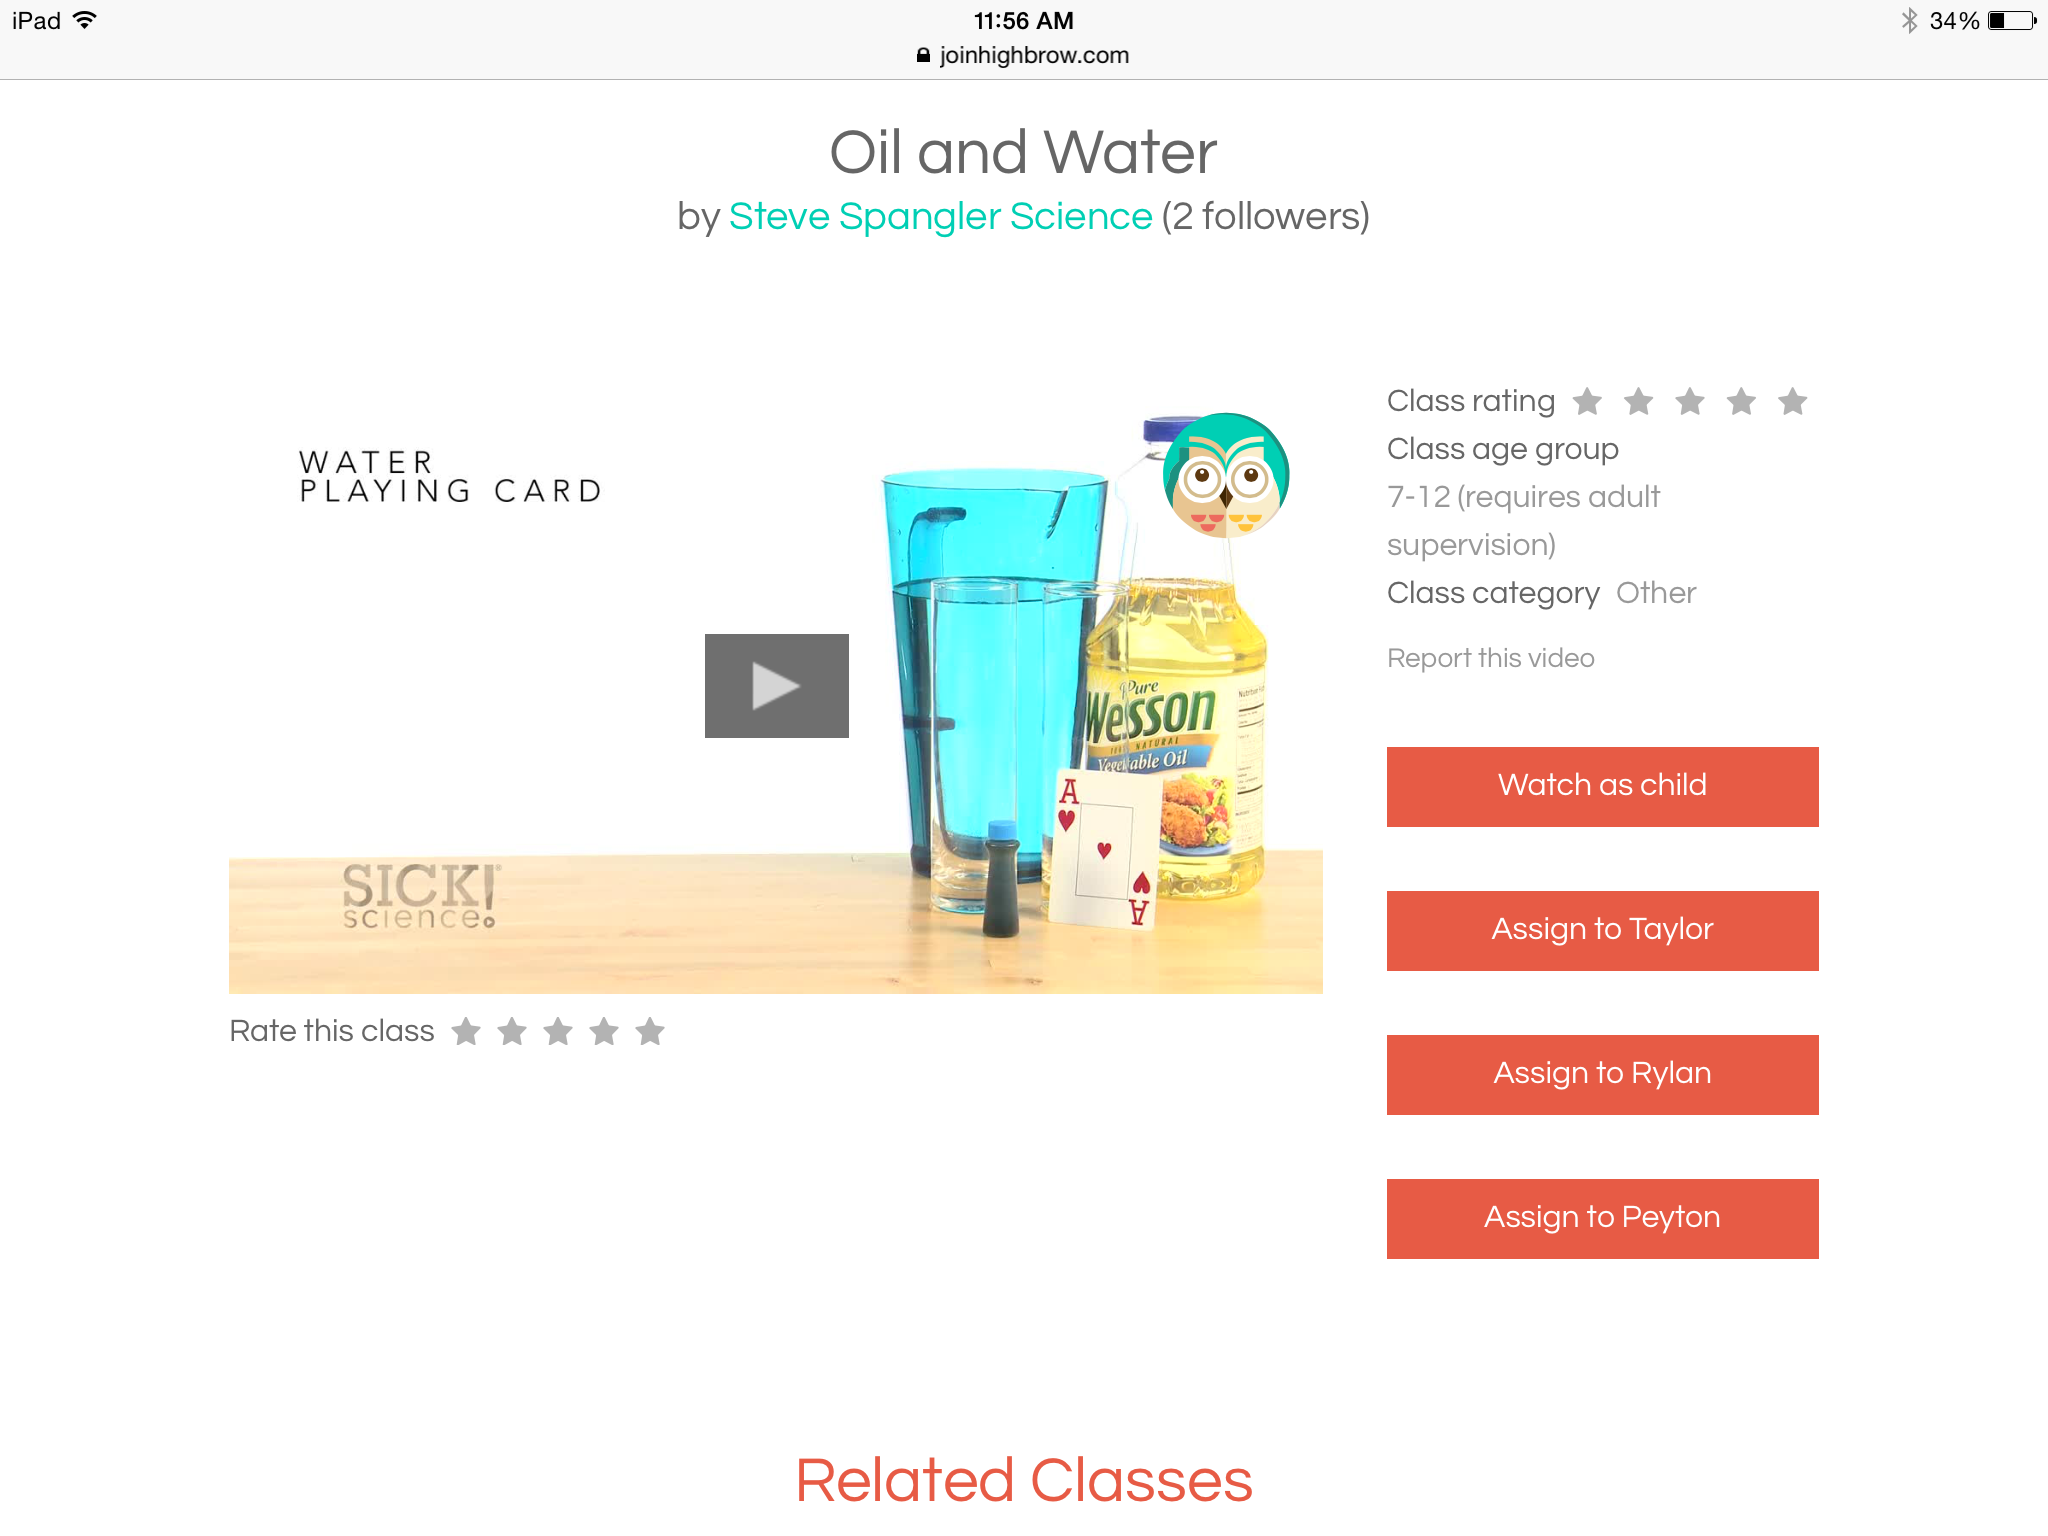Select fifth star in Class rating
This screenshot has width=2048, height=1536.
coord(1792,402)
